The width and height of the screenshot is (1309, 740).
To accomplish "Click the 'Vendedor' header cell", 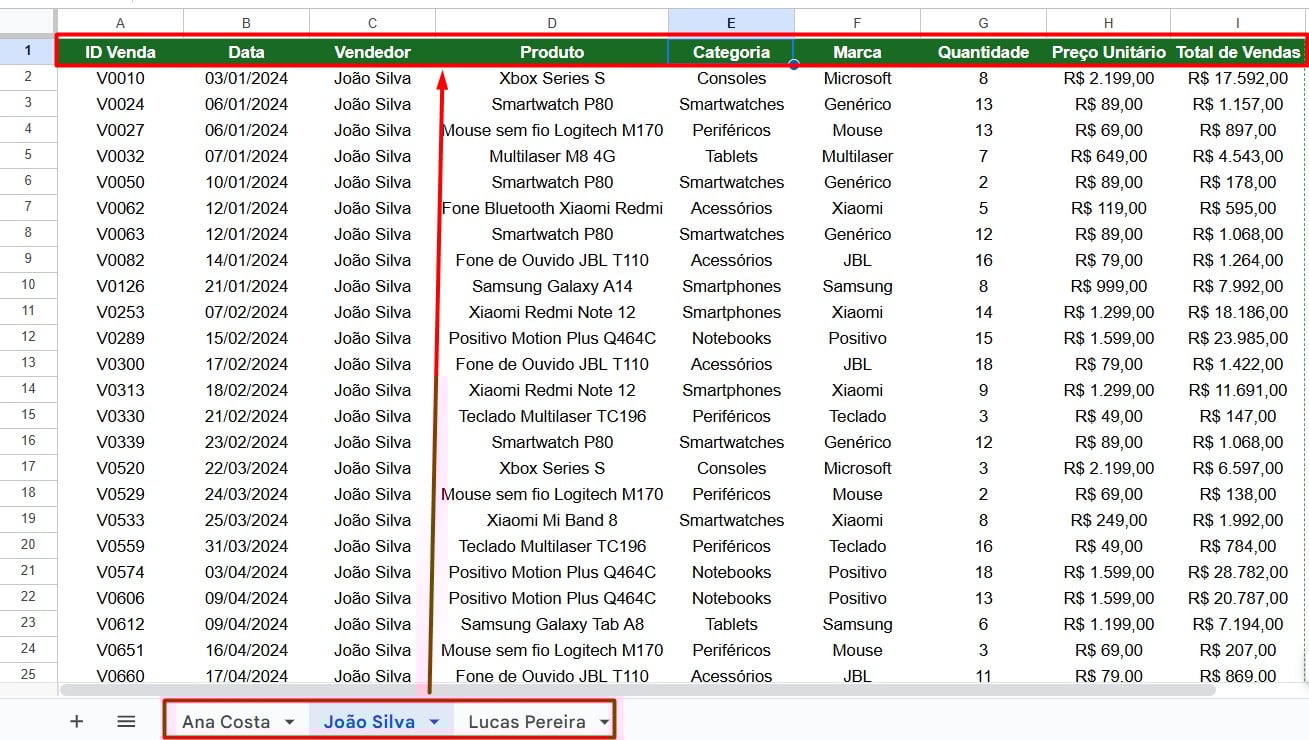I will click(373, 52).
